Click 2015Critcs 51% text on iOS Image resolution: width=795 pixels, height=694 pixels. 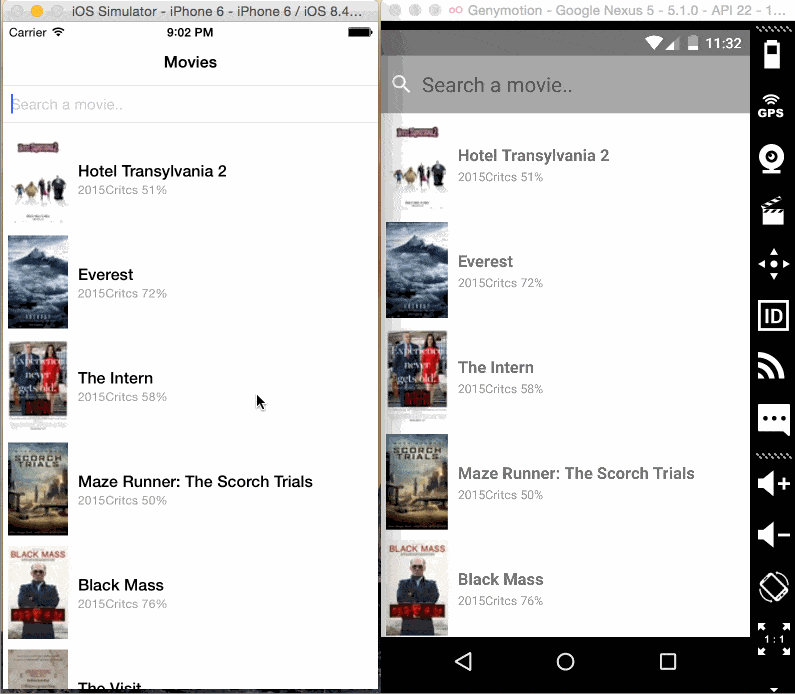[122, 190]
